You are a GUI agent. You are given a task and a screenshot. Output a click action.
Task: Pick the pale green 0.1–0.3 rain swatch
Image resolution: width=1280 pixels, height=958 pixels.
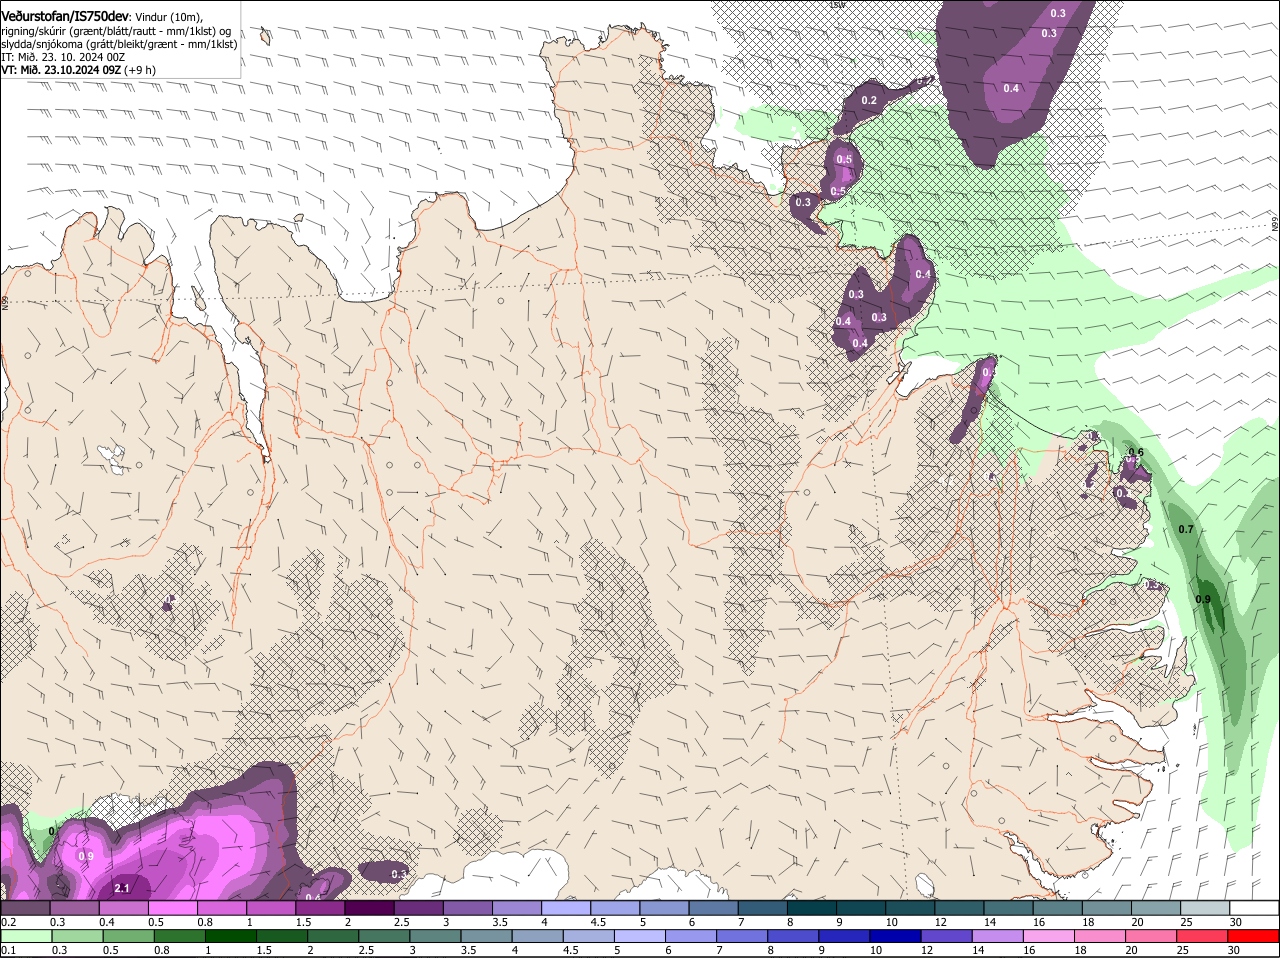(x=26, y=936)
